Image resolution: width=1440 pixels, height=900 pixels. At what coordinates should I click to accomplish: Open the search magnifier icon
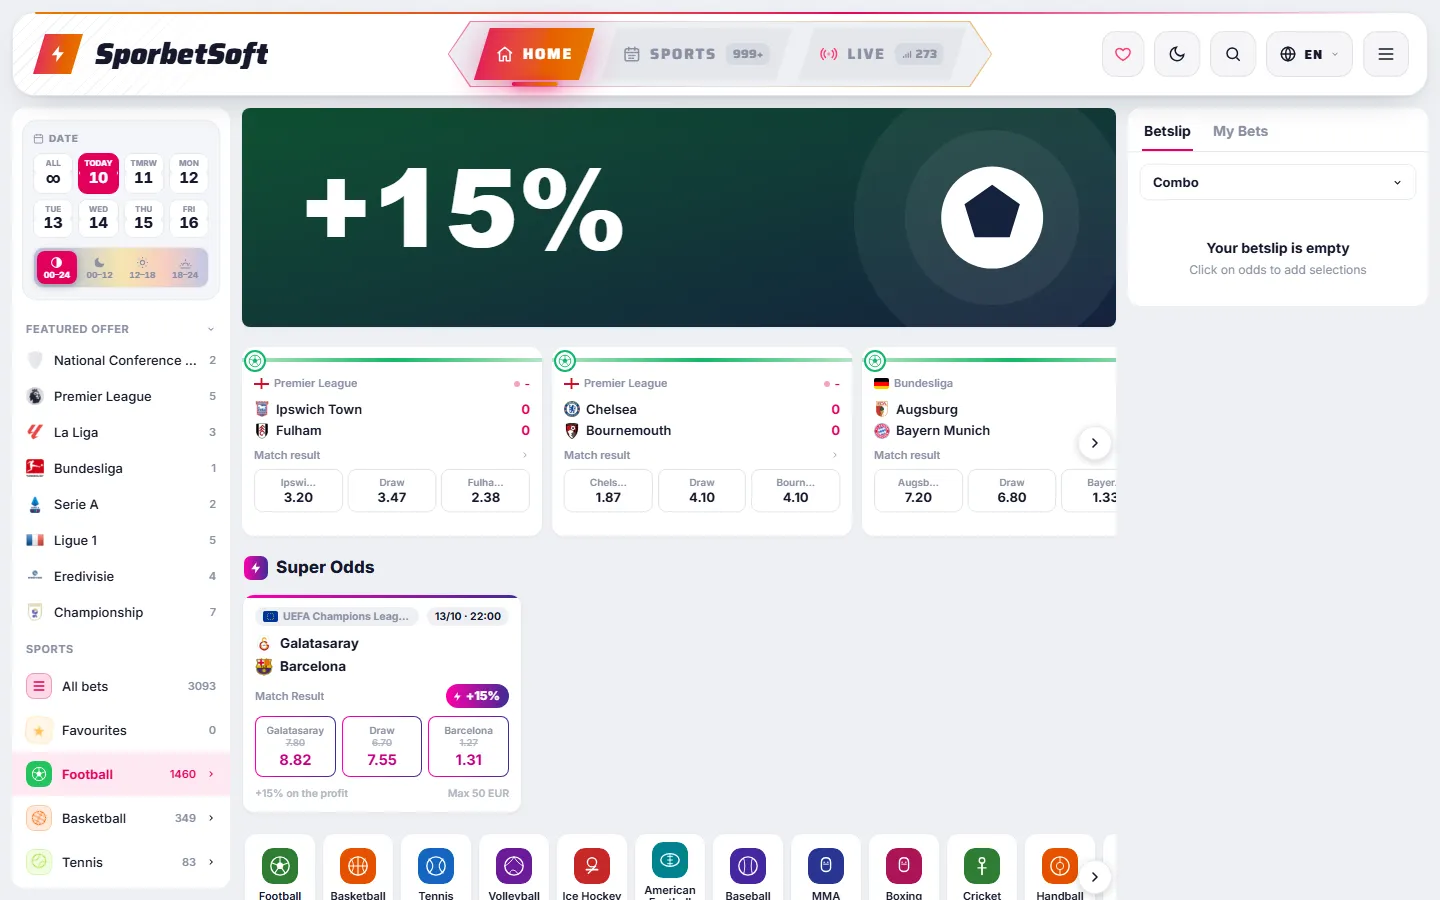click(1233, 54)
